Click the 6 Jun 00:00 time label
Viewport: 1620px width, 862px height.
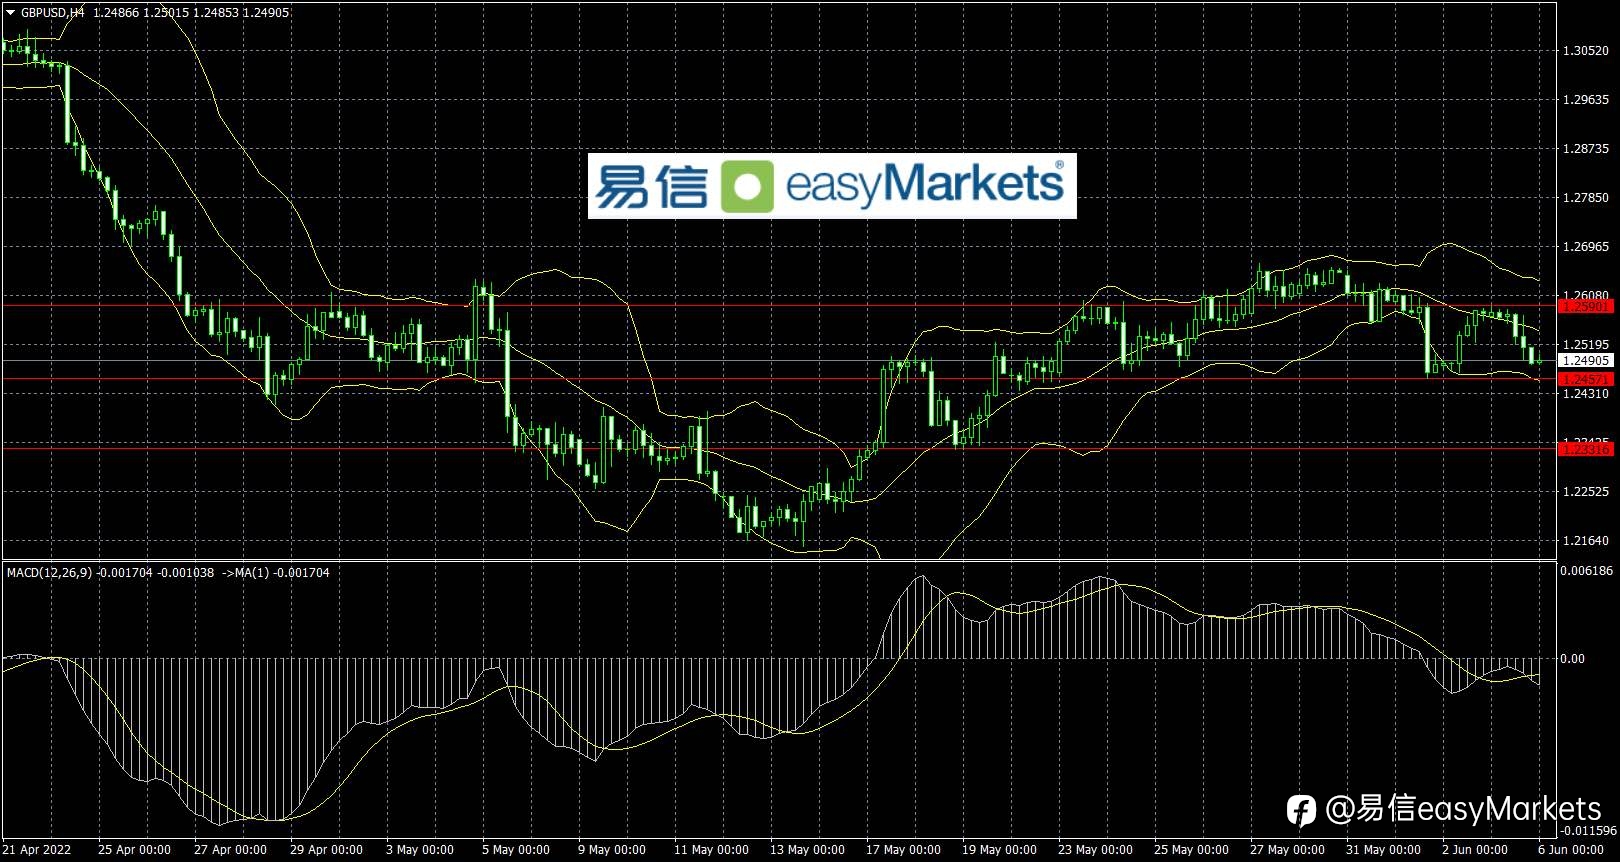click(1571, 850)
